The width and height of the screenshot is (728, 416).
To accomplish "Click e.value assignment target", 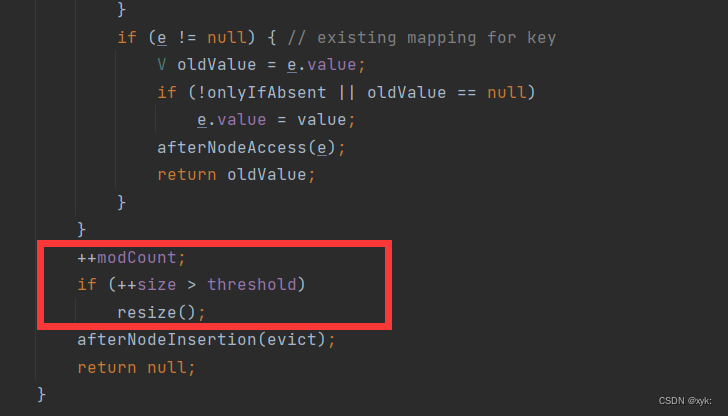I will coord(231,120).
